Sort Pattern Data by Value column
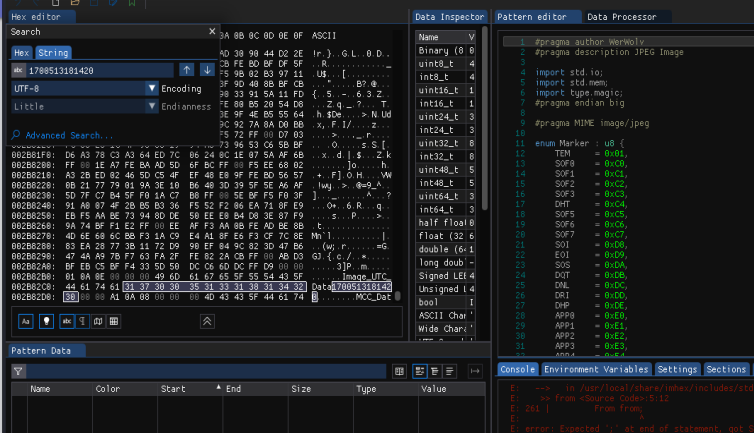Image resolution: width=754 pixels, height=433 pixels. 451,389
